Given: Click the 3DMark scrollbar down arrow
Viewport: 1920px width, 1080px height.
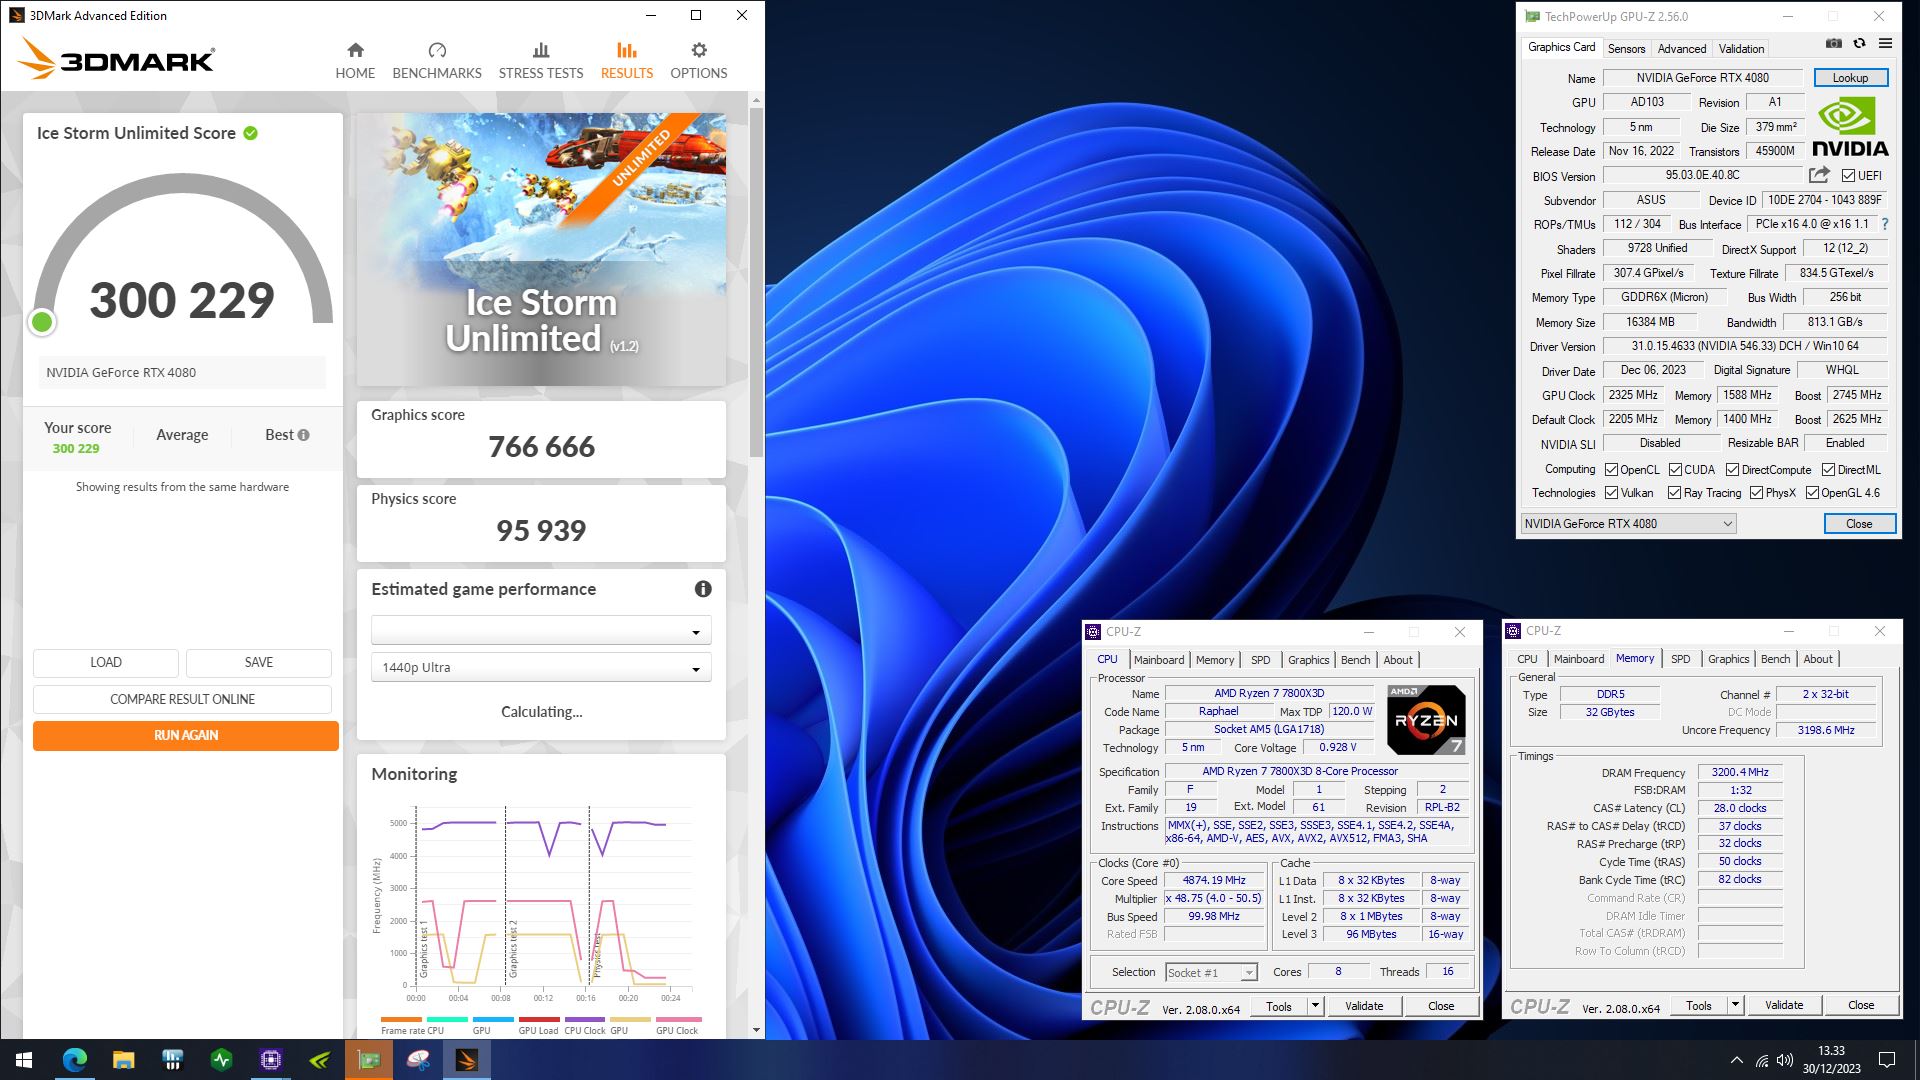Looking at the screenshot, I should pos(756,1030).
